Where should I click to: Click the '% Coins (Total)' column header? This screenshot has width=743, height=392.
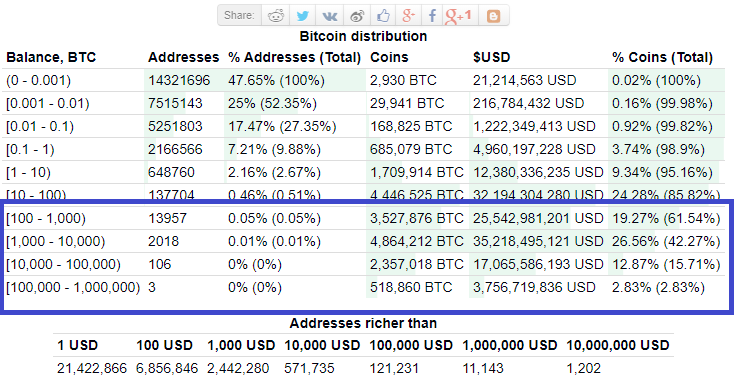coord(662,57)
